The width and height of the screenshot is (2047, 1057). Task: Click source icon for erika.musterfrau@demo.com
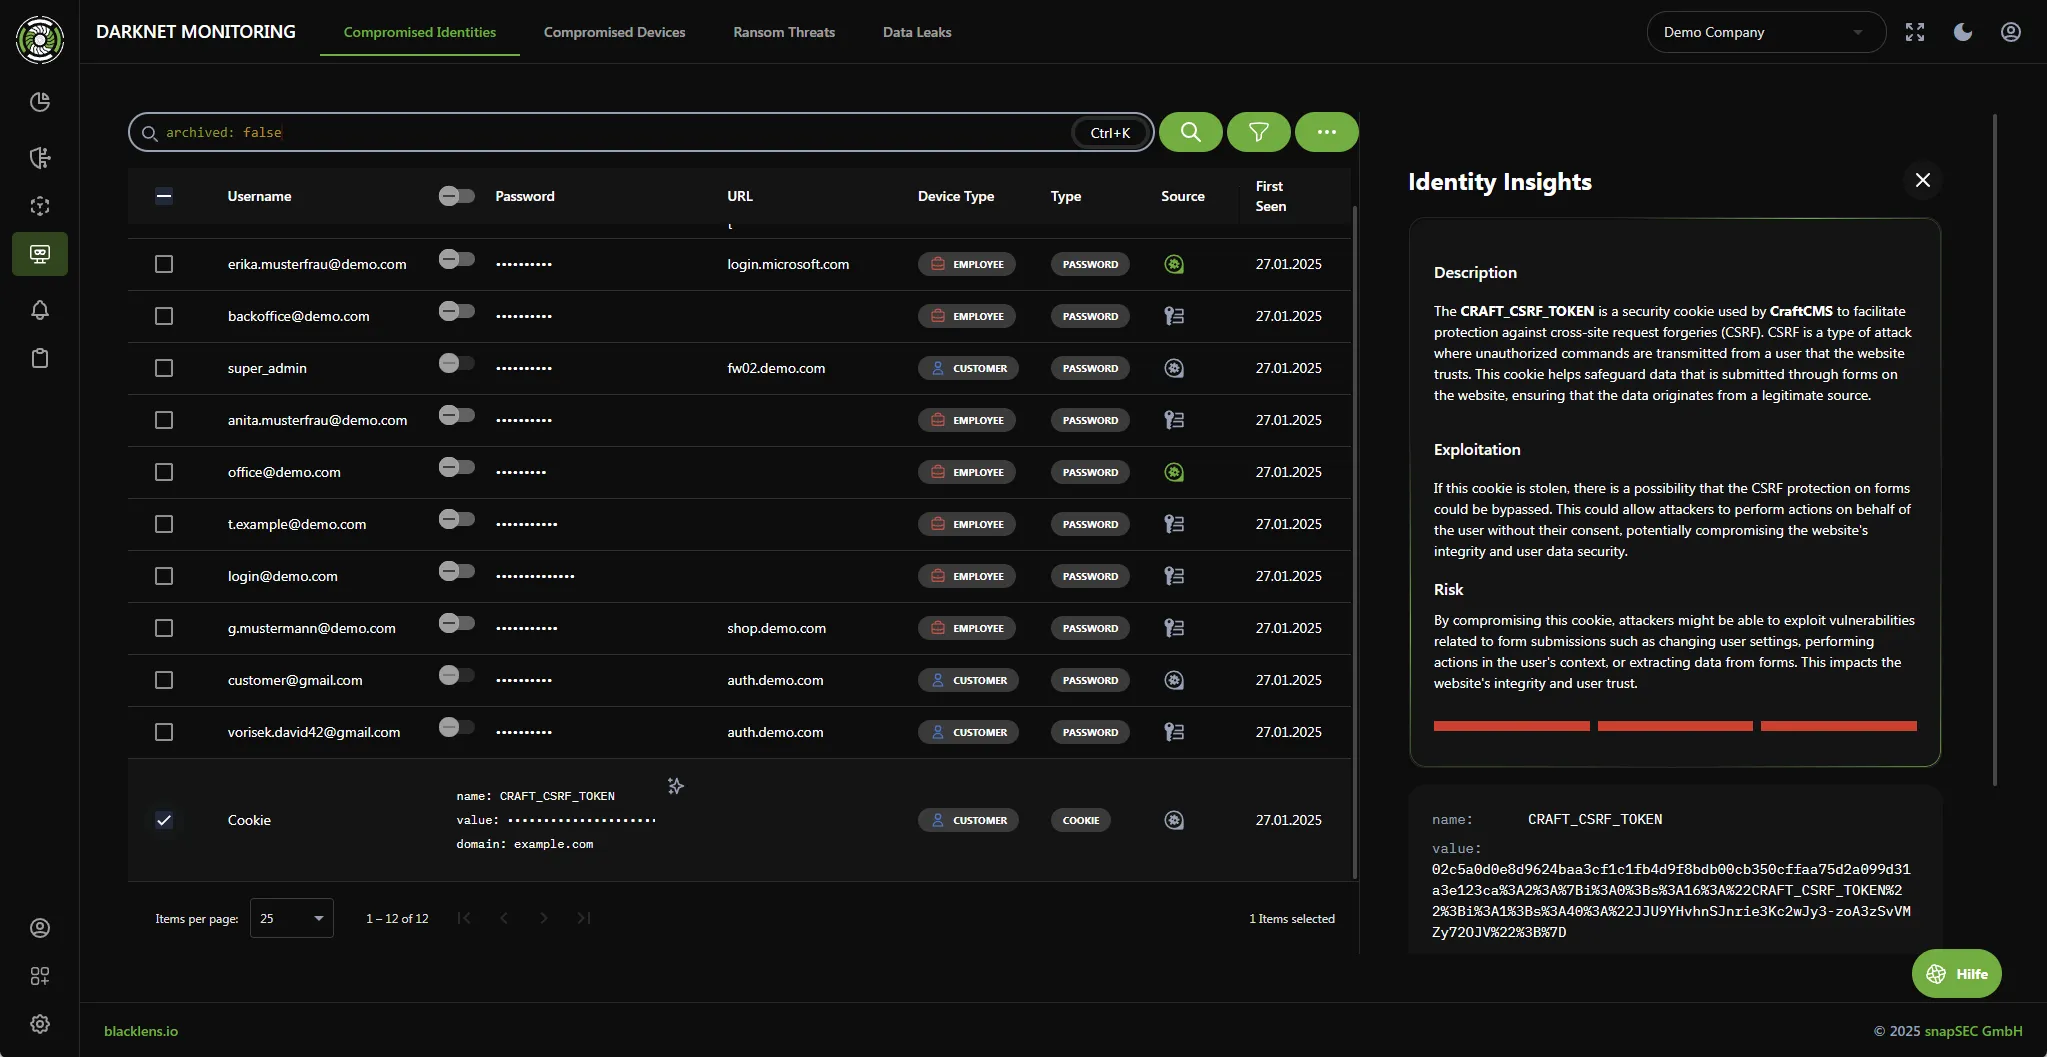[x=1174, y=264]
